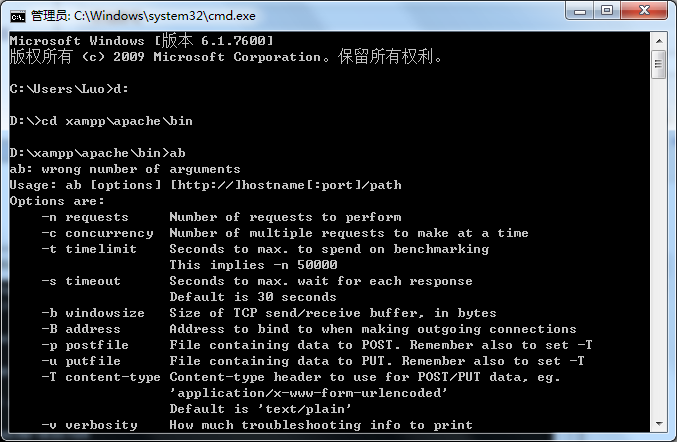
Task: Click the C:\Windows\system32\cmd.exe title text
Action: click(165, 16)
